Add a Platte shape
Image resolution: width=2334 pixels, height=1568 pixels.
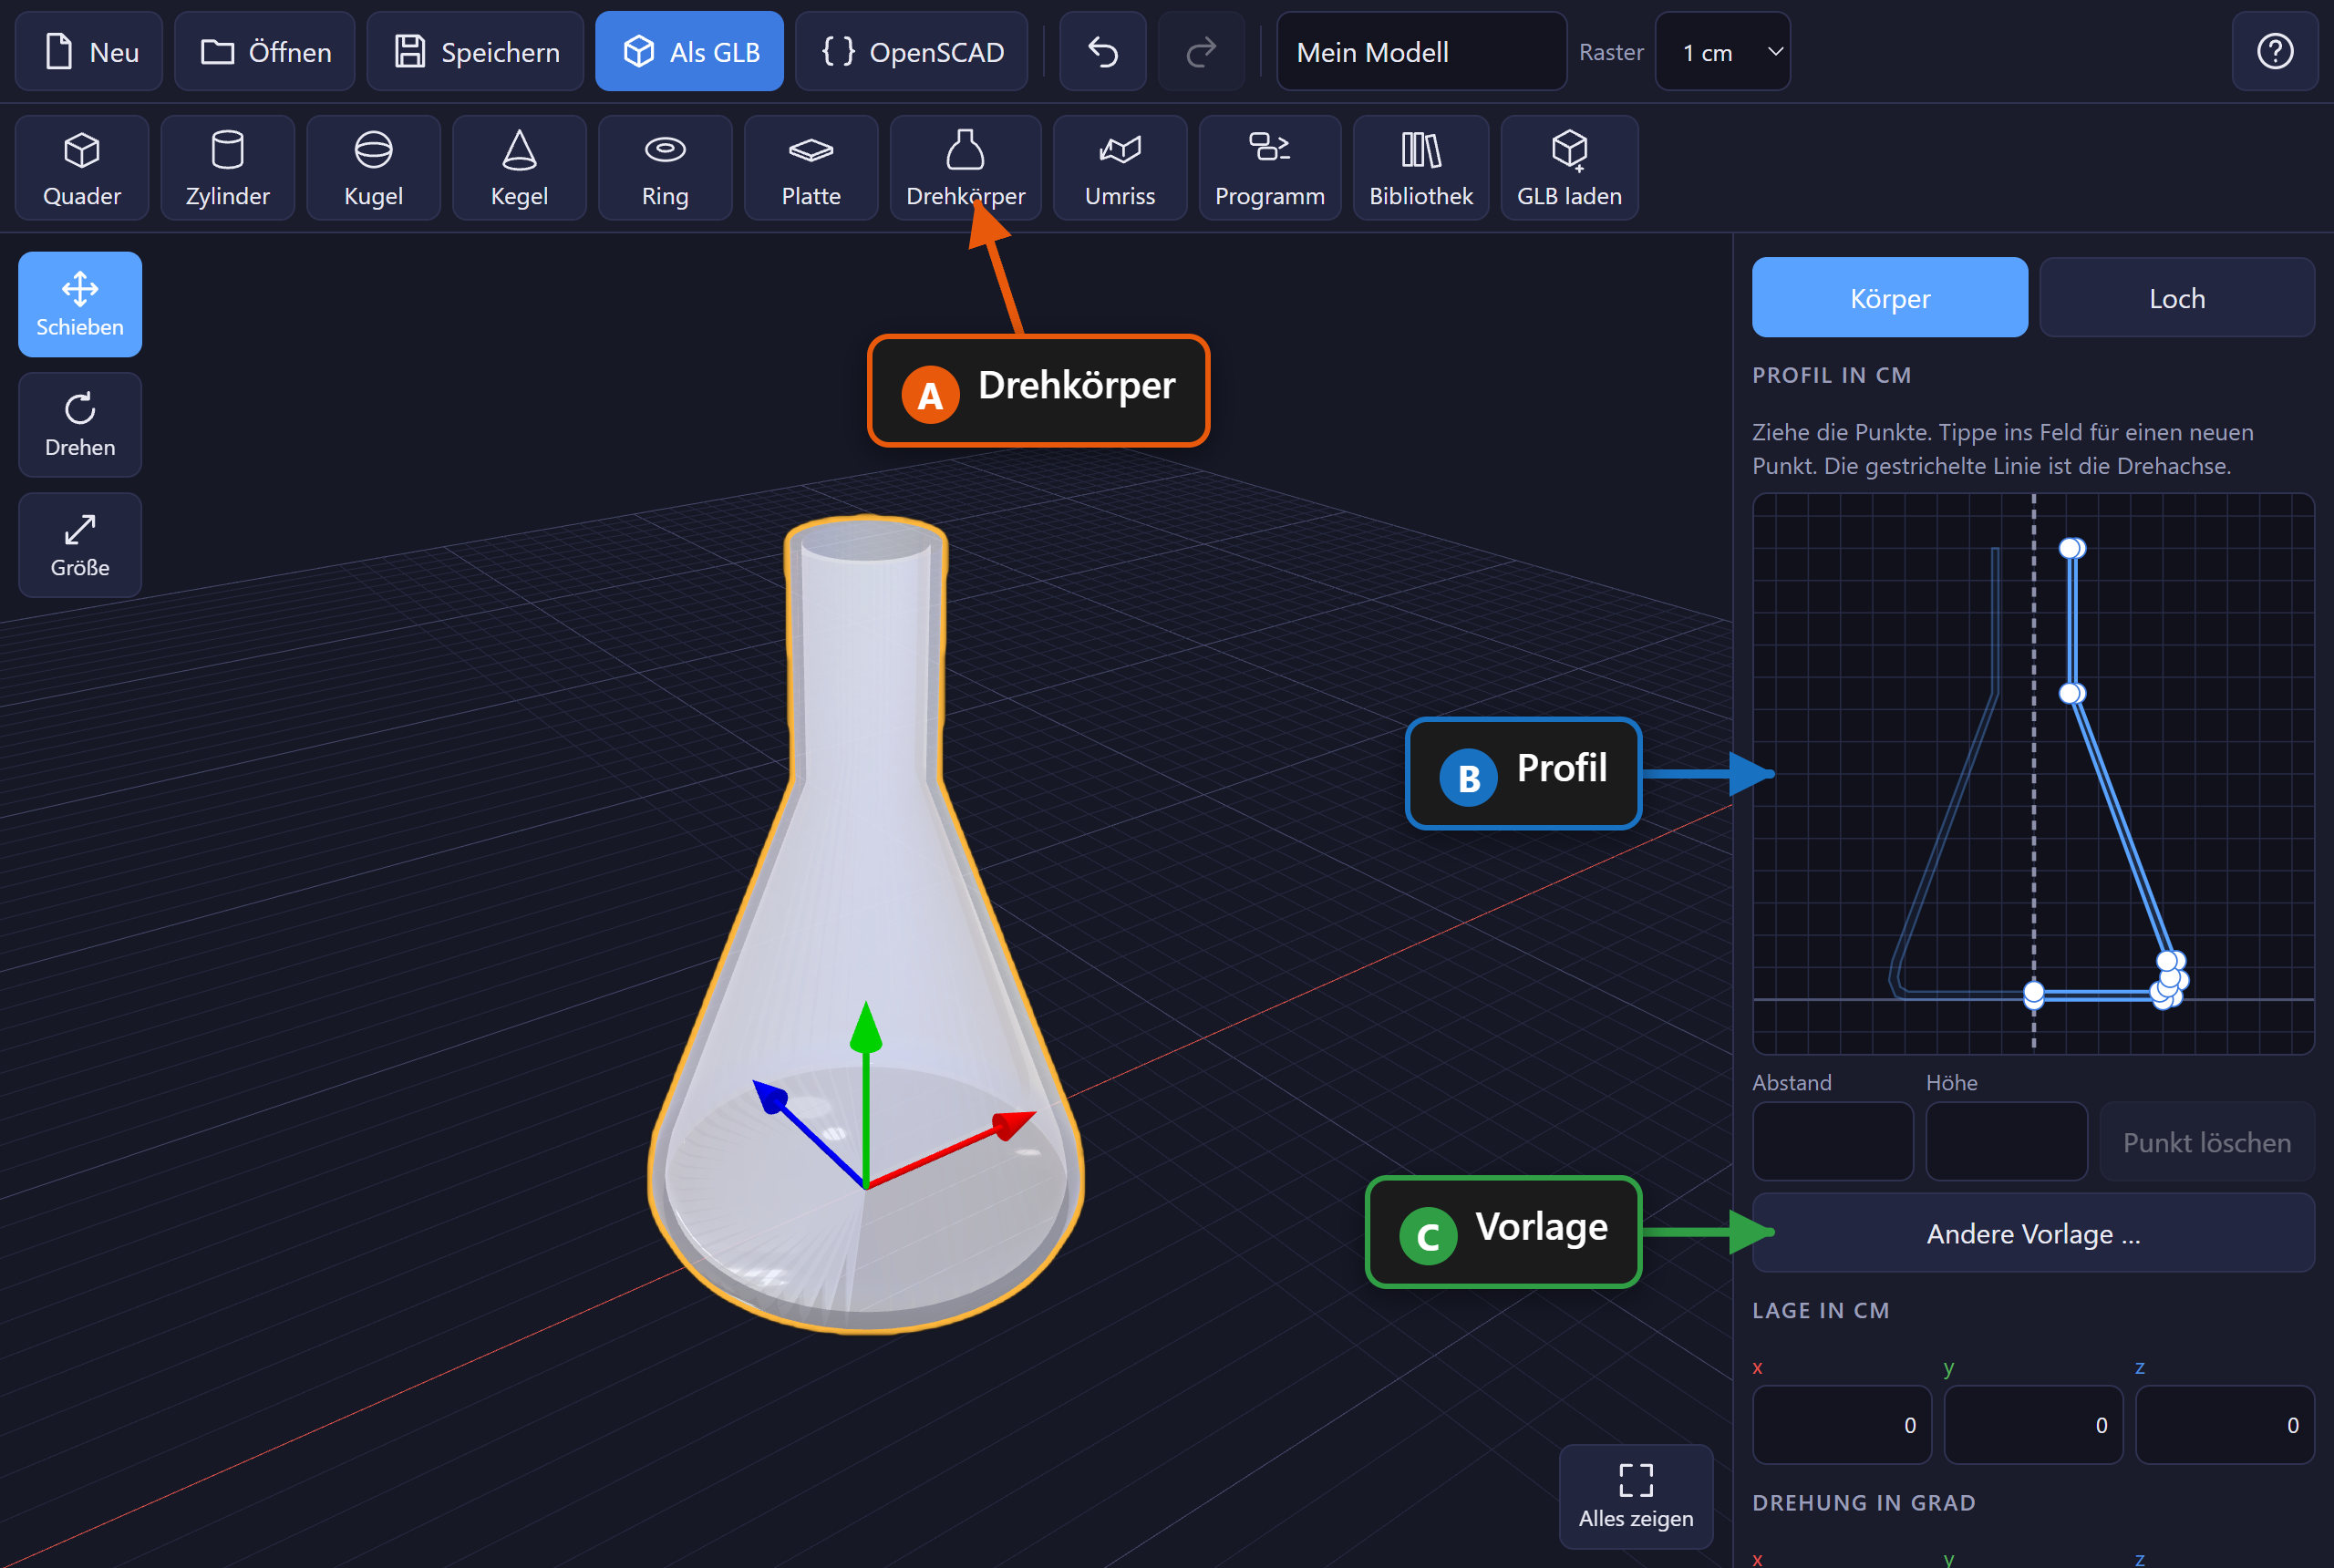(811, 167)
